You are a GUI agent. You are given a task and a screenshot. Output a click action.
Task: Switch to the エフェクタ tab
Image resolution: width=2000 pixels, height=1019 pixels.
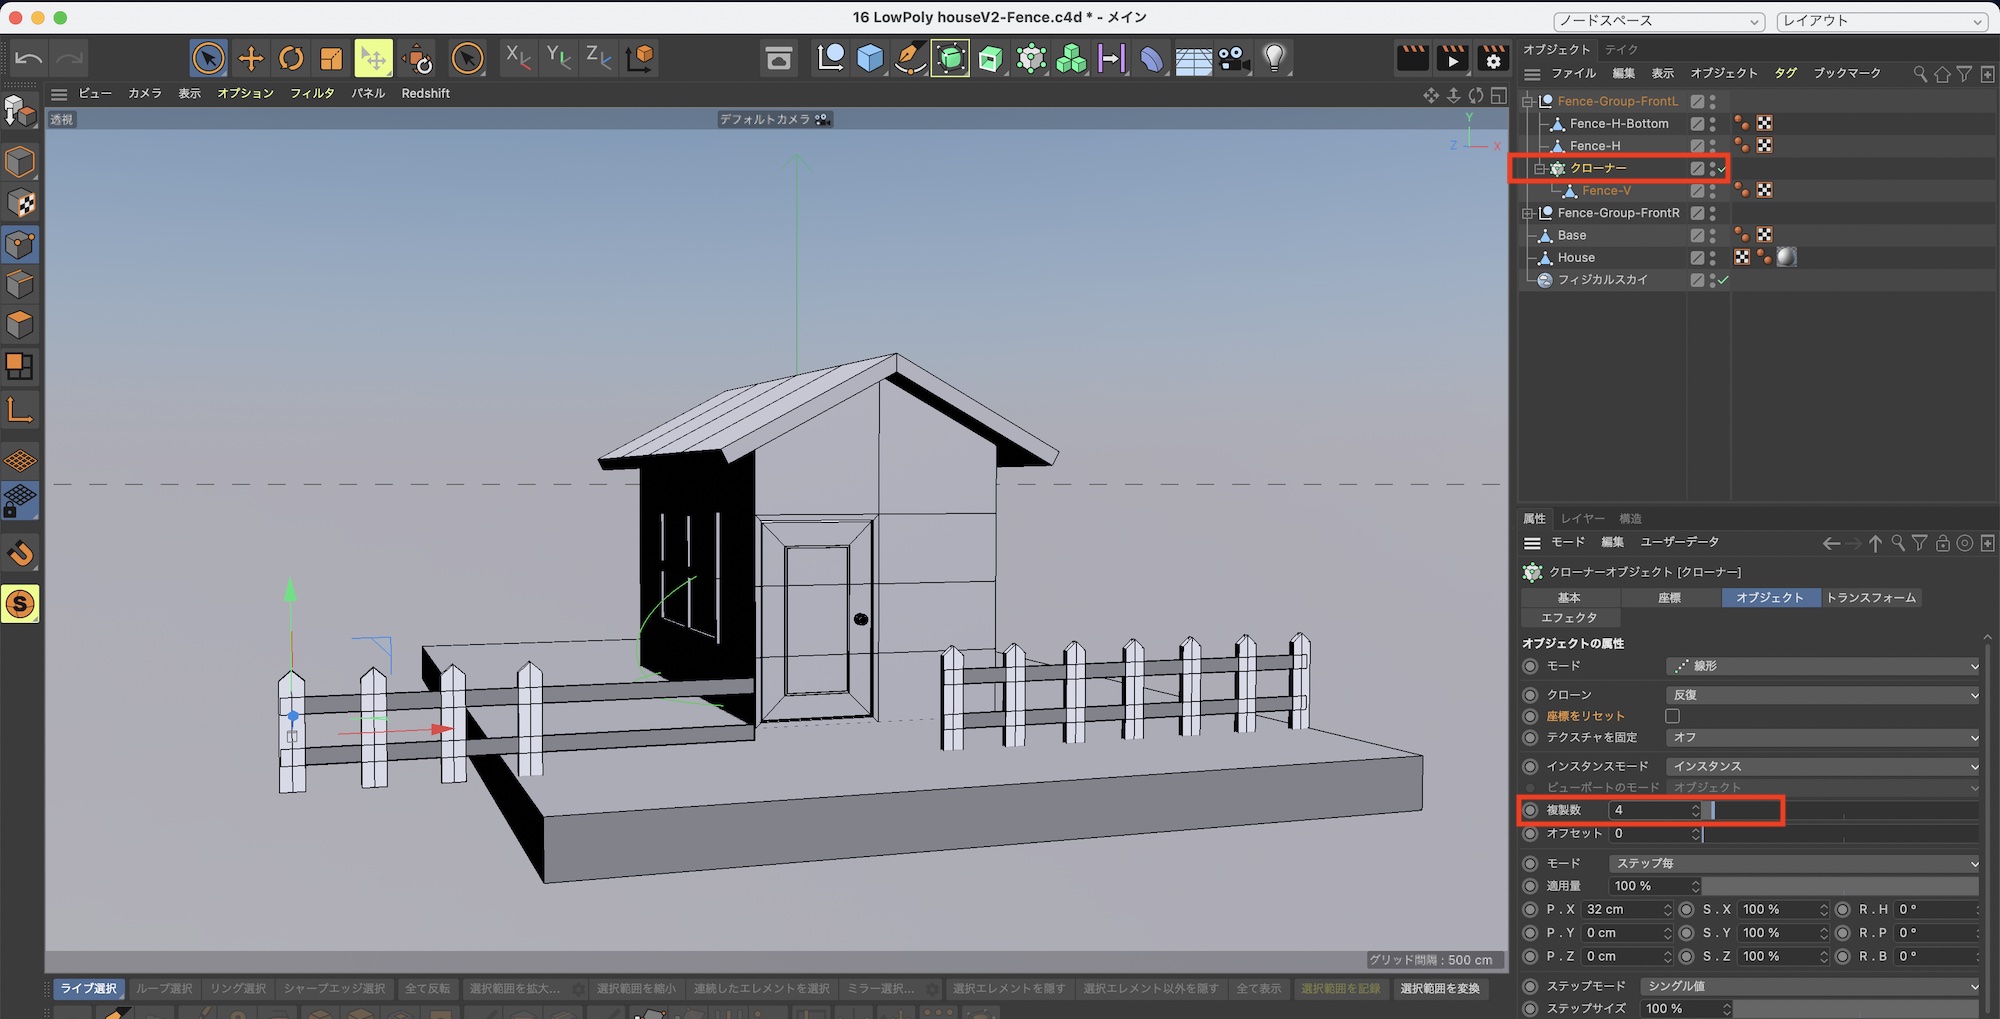pyautogui.click(x=1569, y=618)
